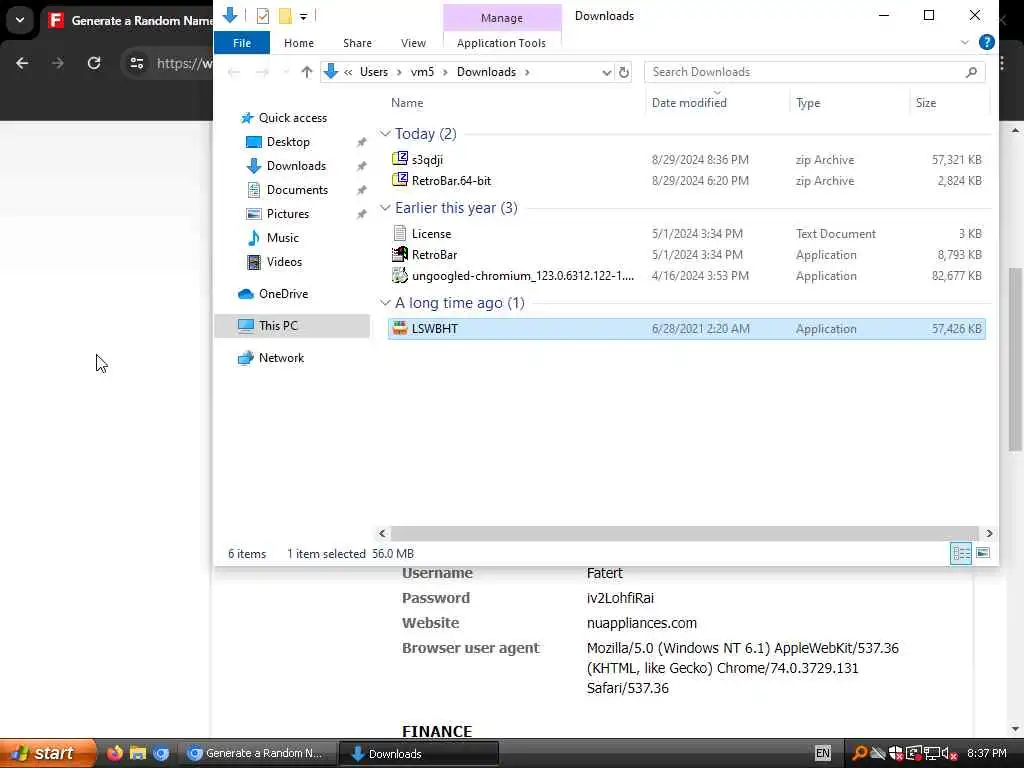Viewport: 1024px width, 768px height.
Task: Go to Desktop in the sidebar
Action: point(288,142)
